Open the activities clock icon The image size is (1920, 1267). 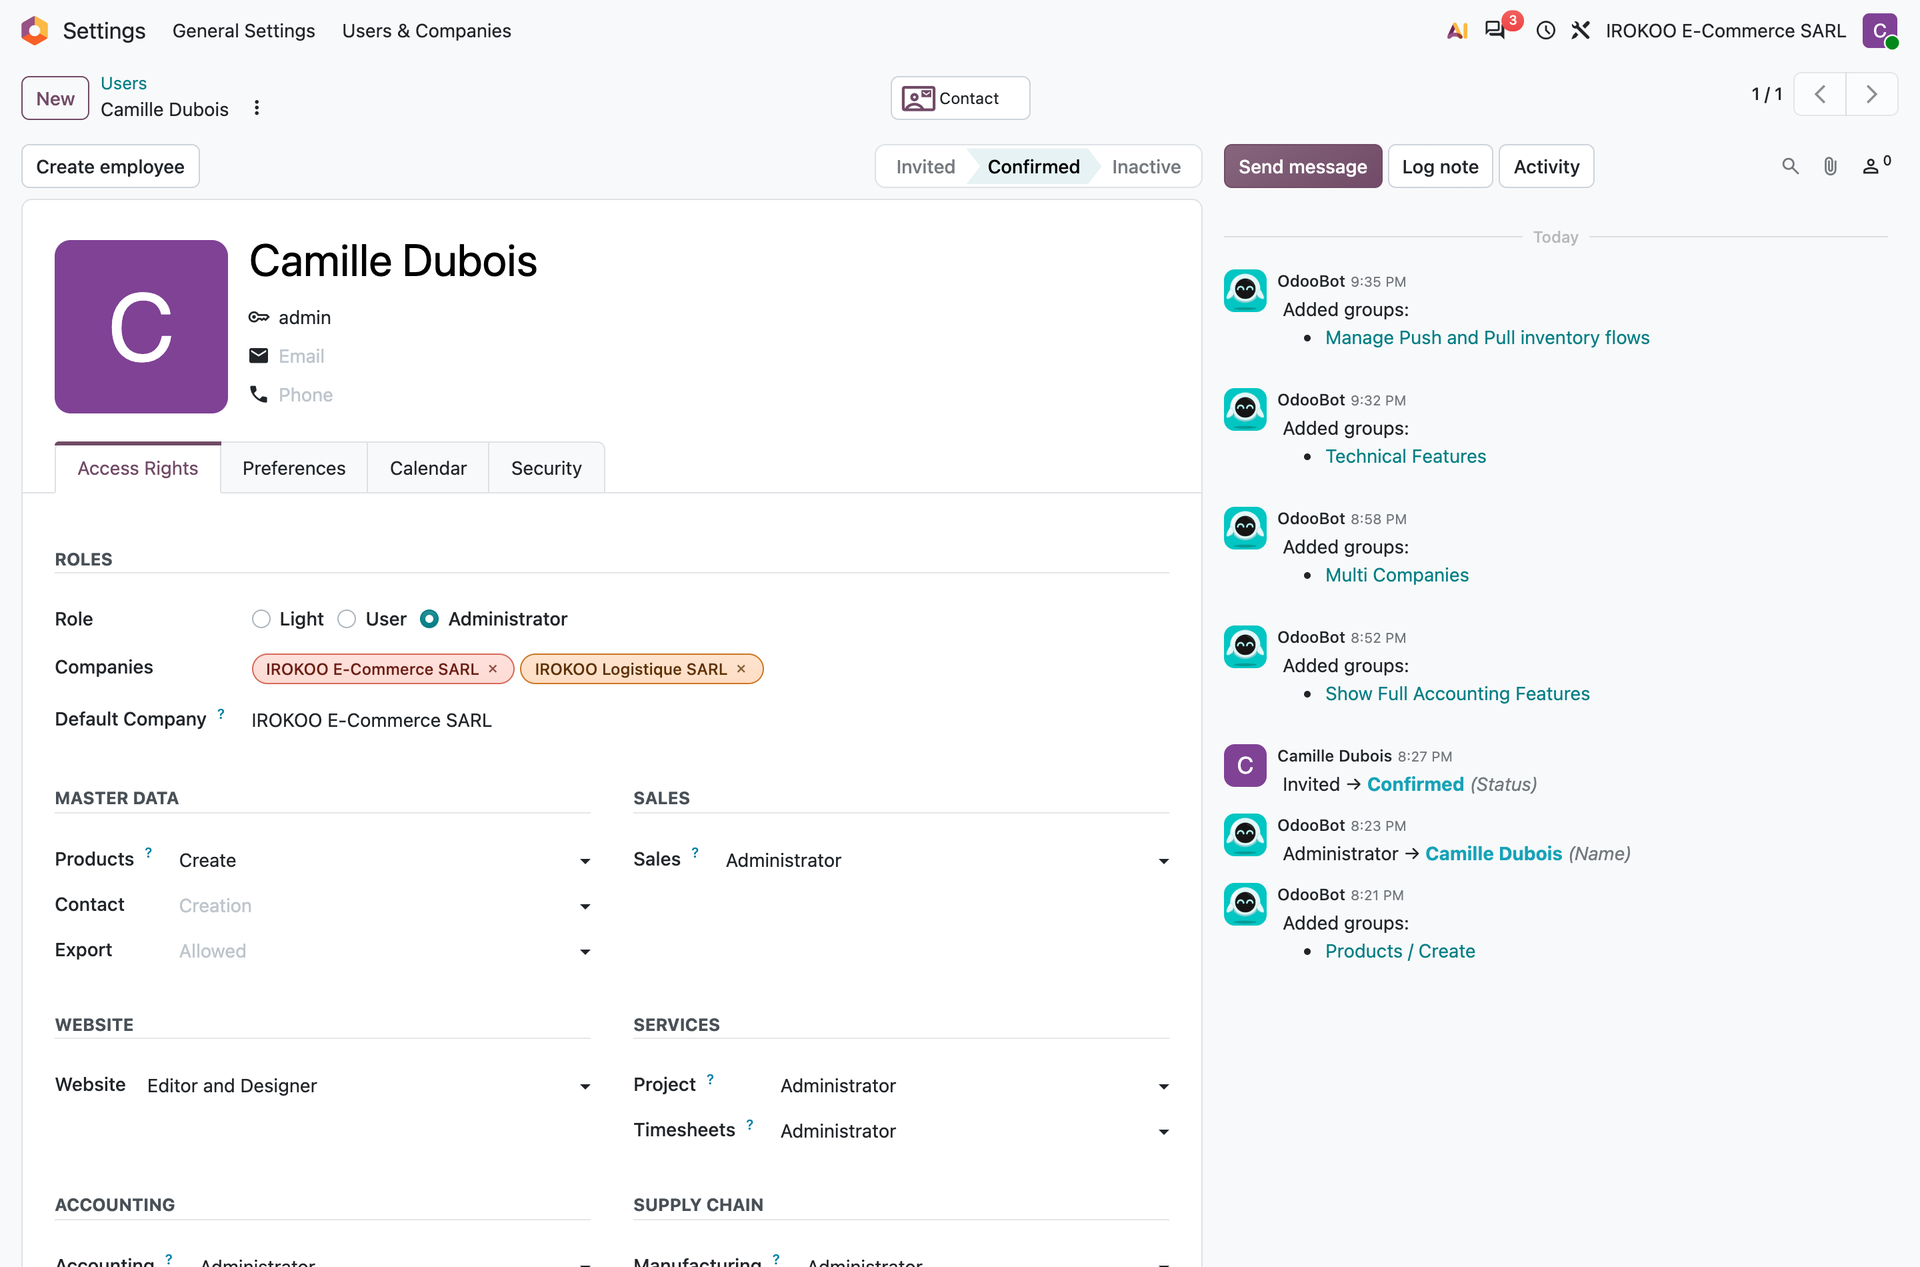point(1546,31)
